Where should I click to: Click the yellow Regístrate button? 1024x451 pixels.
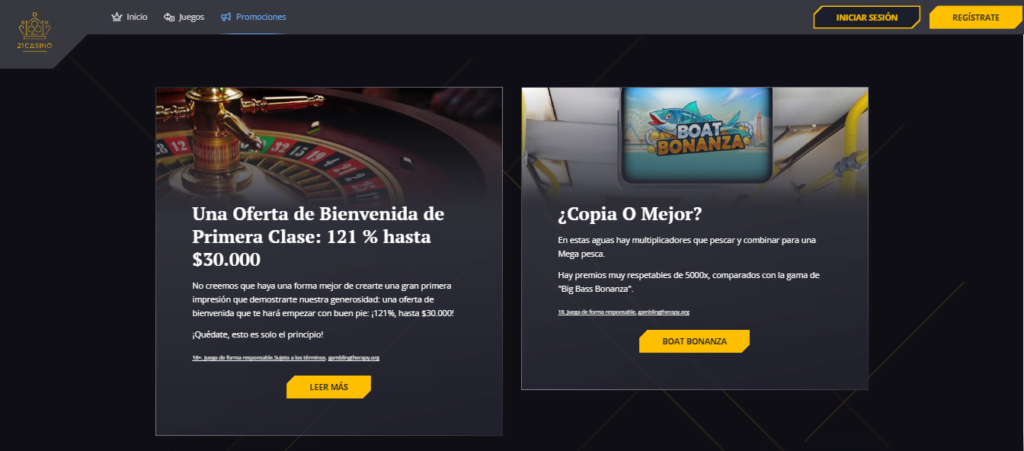tap(976, 18)
